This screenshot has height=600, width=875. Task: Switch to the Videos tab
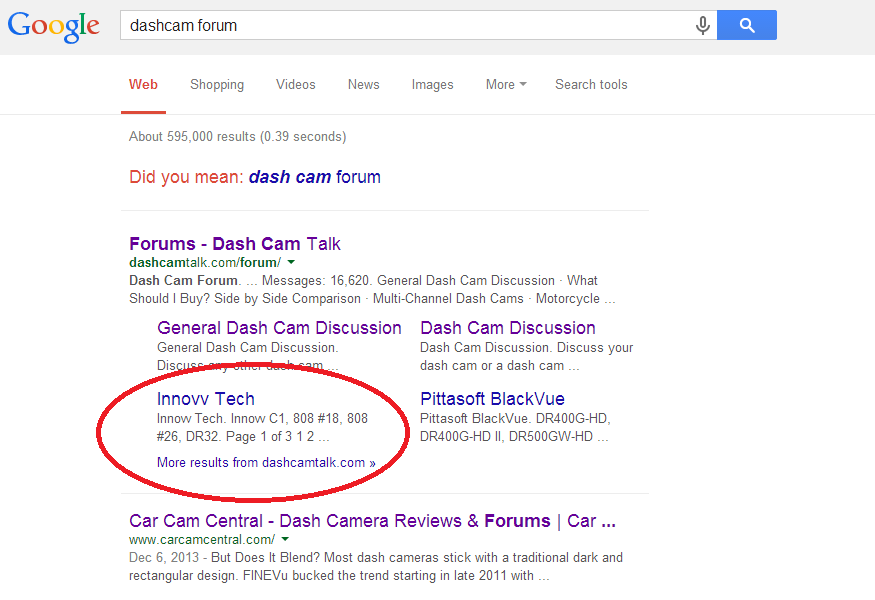pos(296,84)
